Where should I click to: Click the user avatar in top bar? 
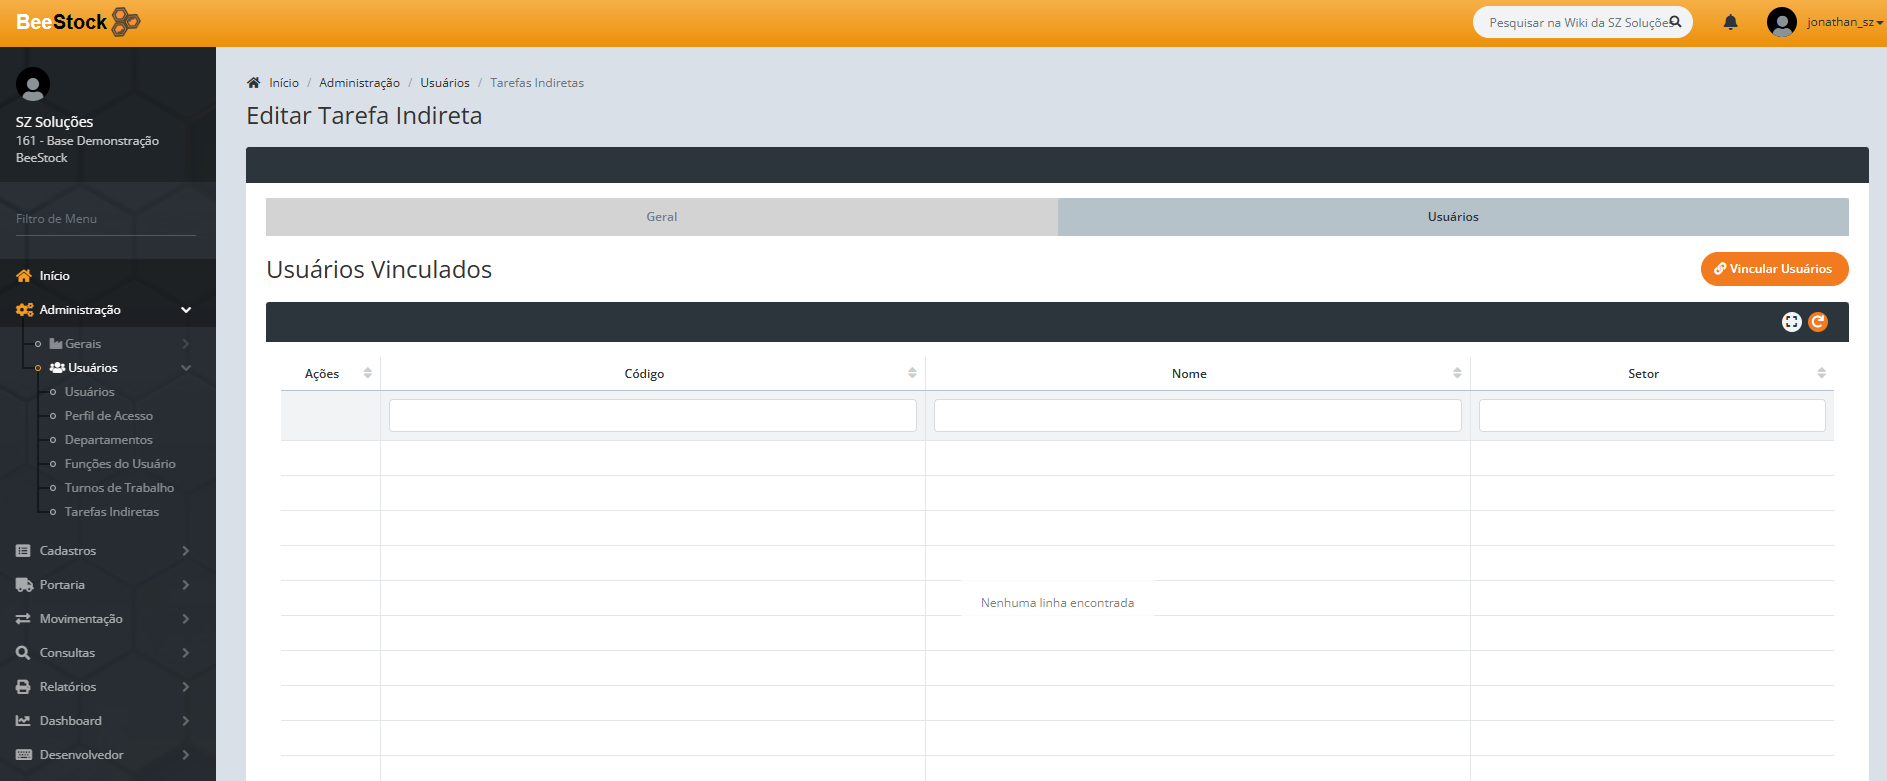[x=1781, y=22]
